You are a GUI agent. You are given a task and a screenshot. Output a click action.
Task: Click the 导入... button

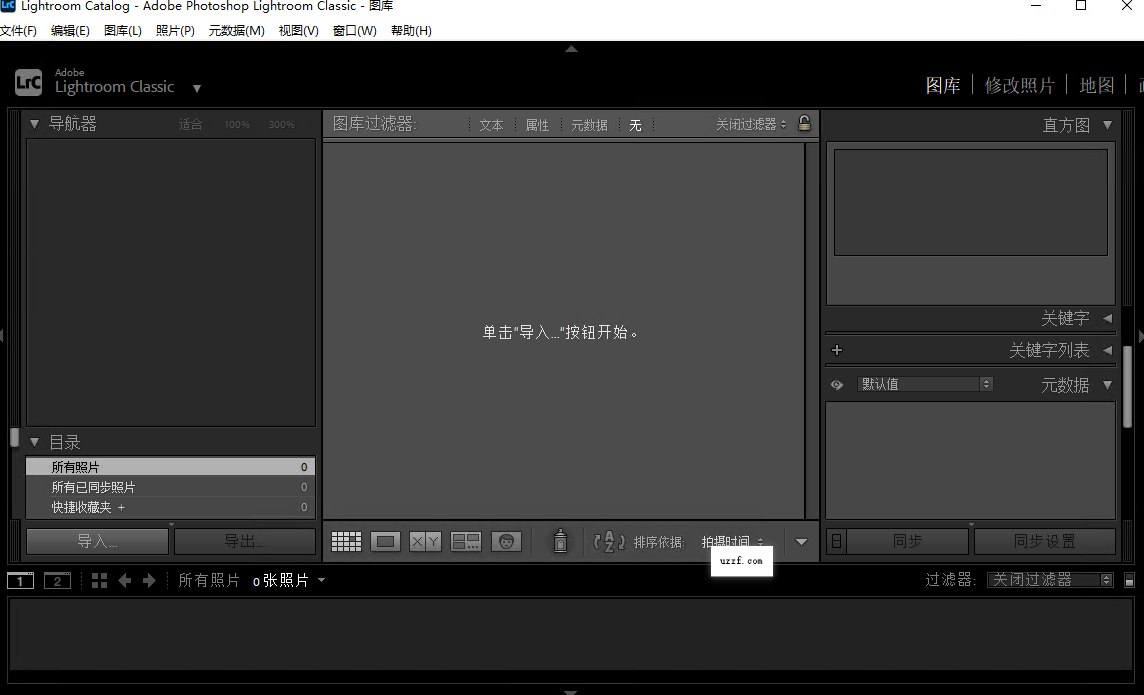pyautogui.click(x=97, y=541)
